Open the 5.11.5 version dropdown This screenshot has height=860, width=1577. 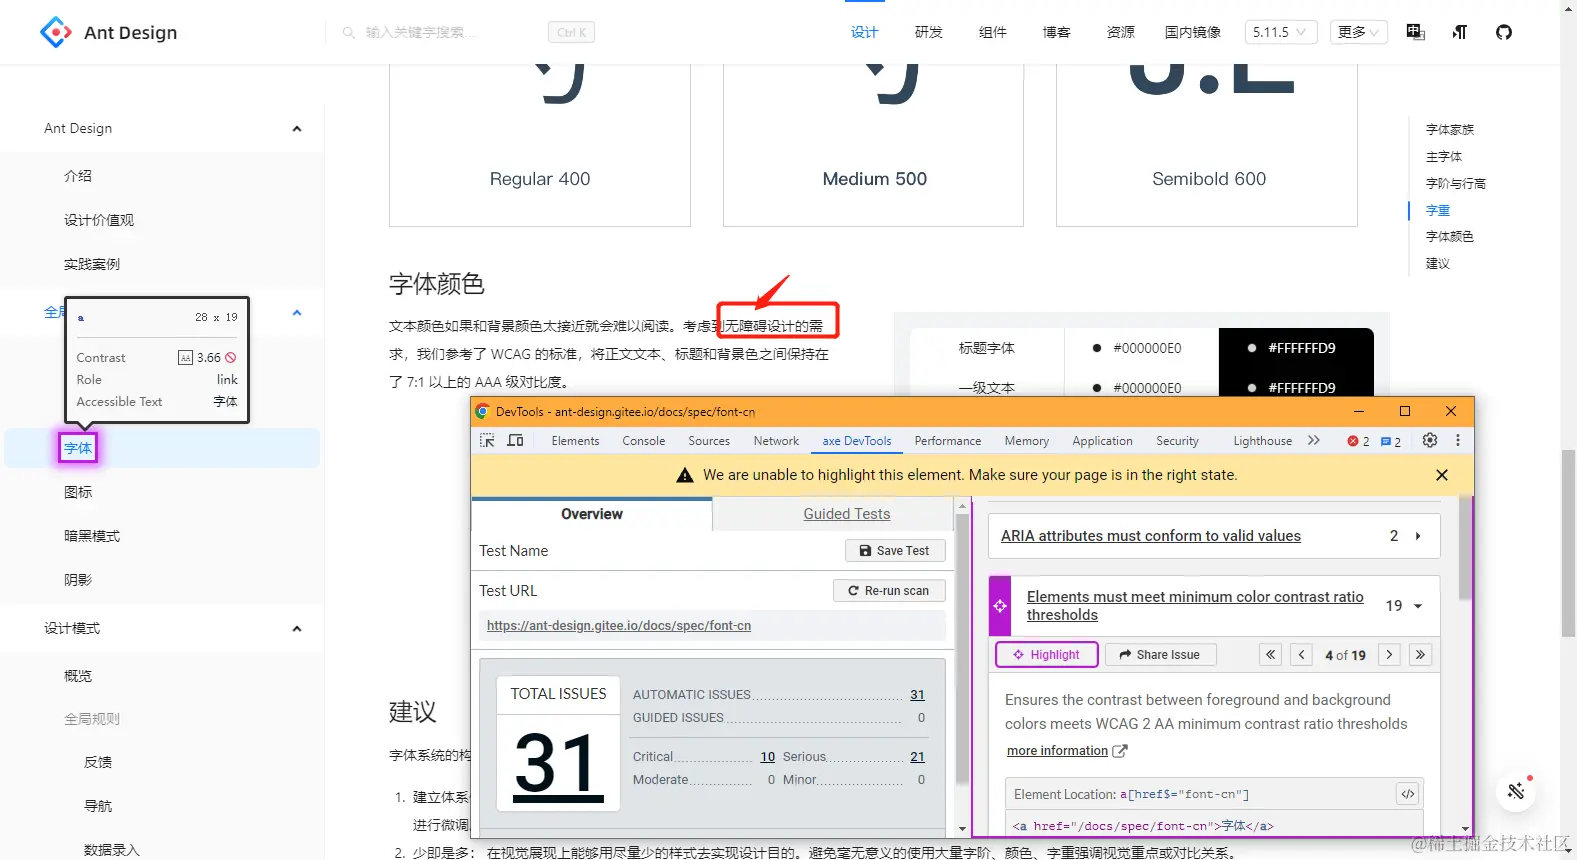(1281, 32)
